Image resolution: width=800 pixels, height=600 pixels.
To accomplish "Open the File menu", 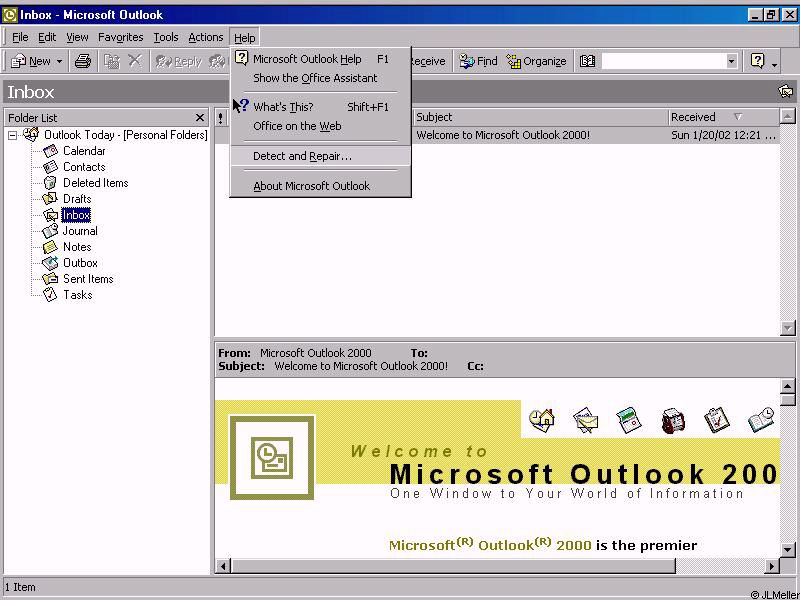I will pos(20,37).
